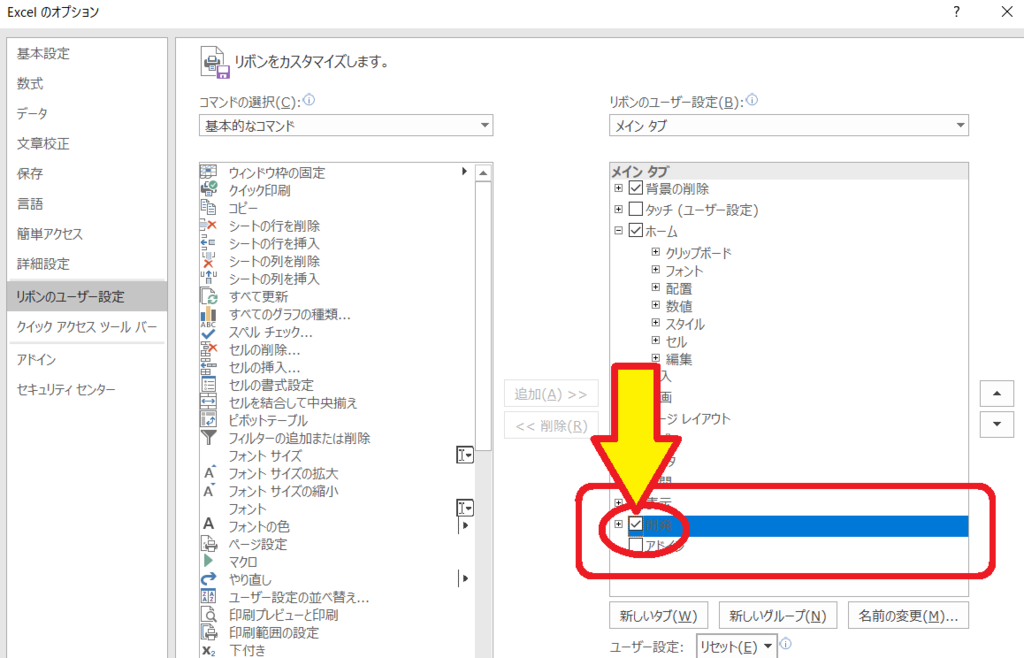The image size is (1024, 658).
Task: Select the 下付き command row
Action: click(x=336, y=650)
